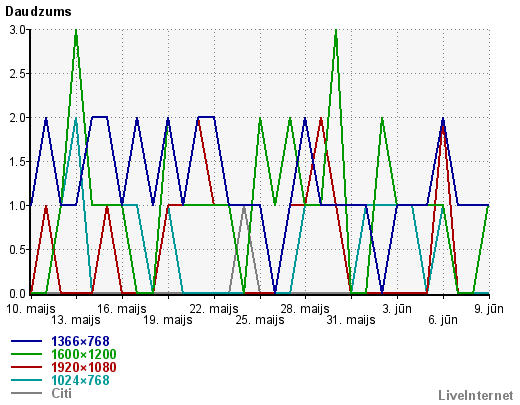
Task: Click the 1600×1200 legend label
Action: point(84,354)
